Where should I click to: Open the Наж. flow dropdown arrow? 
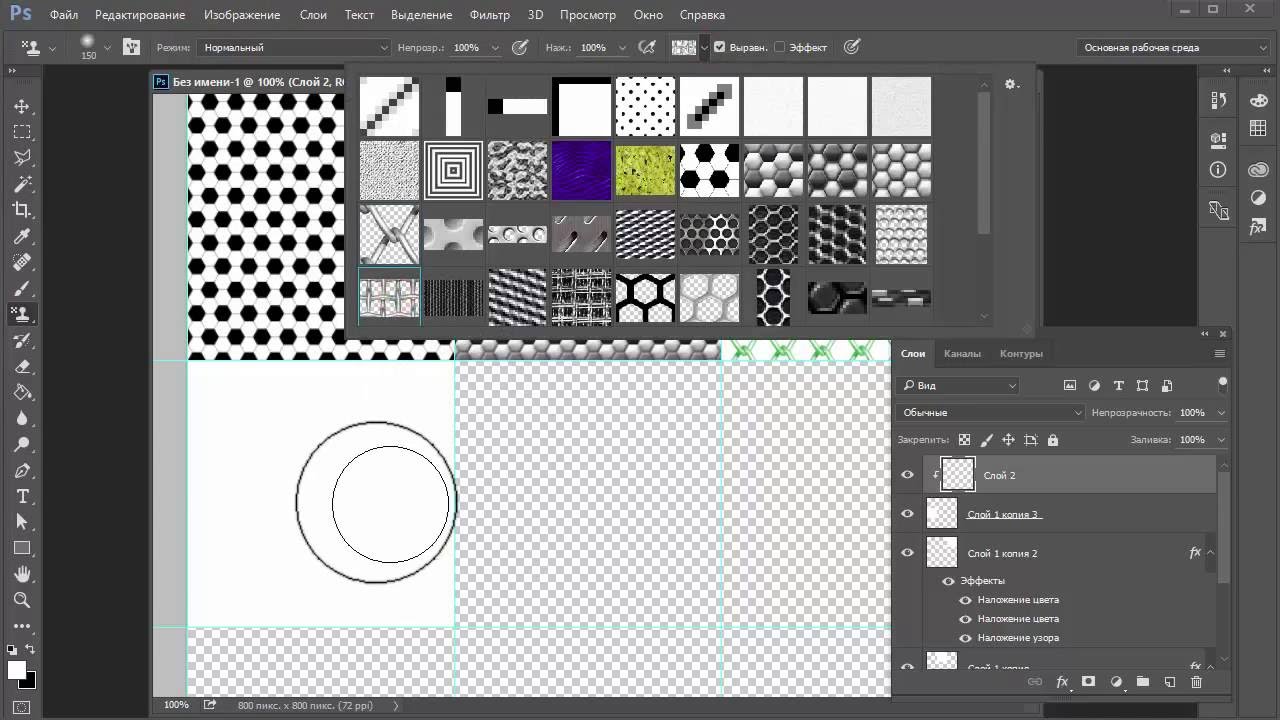pos(621,47)
